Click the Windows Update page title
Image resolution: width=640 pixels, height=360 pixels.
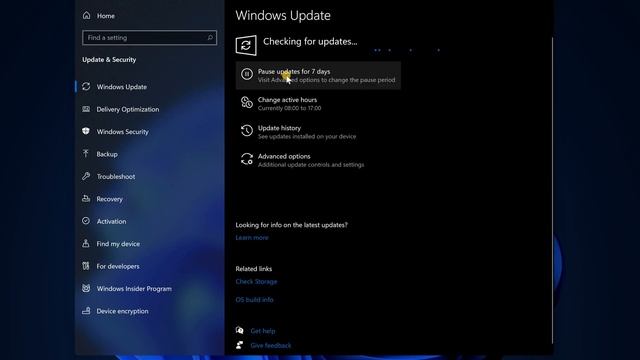click(283, 16)
